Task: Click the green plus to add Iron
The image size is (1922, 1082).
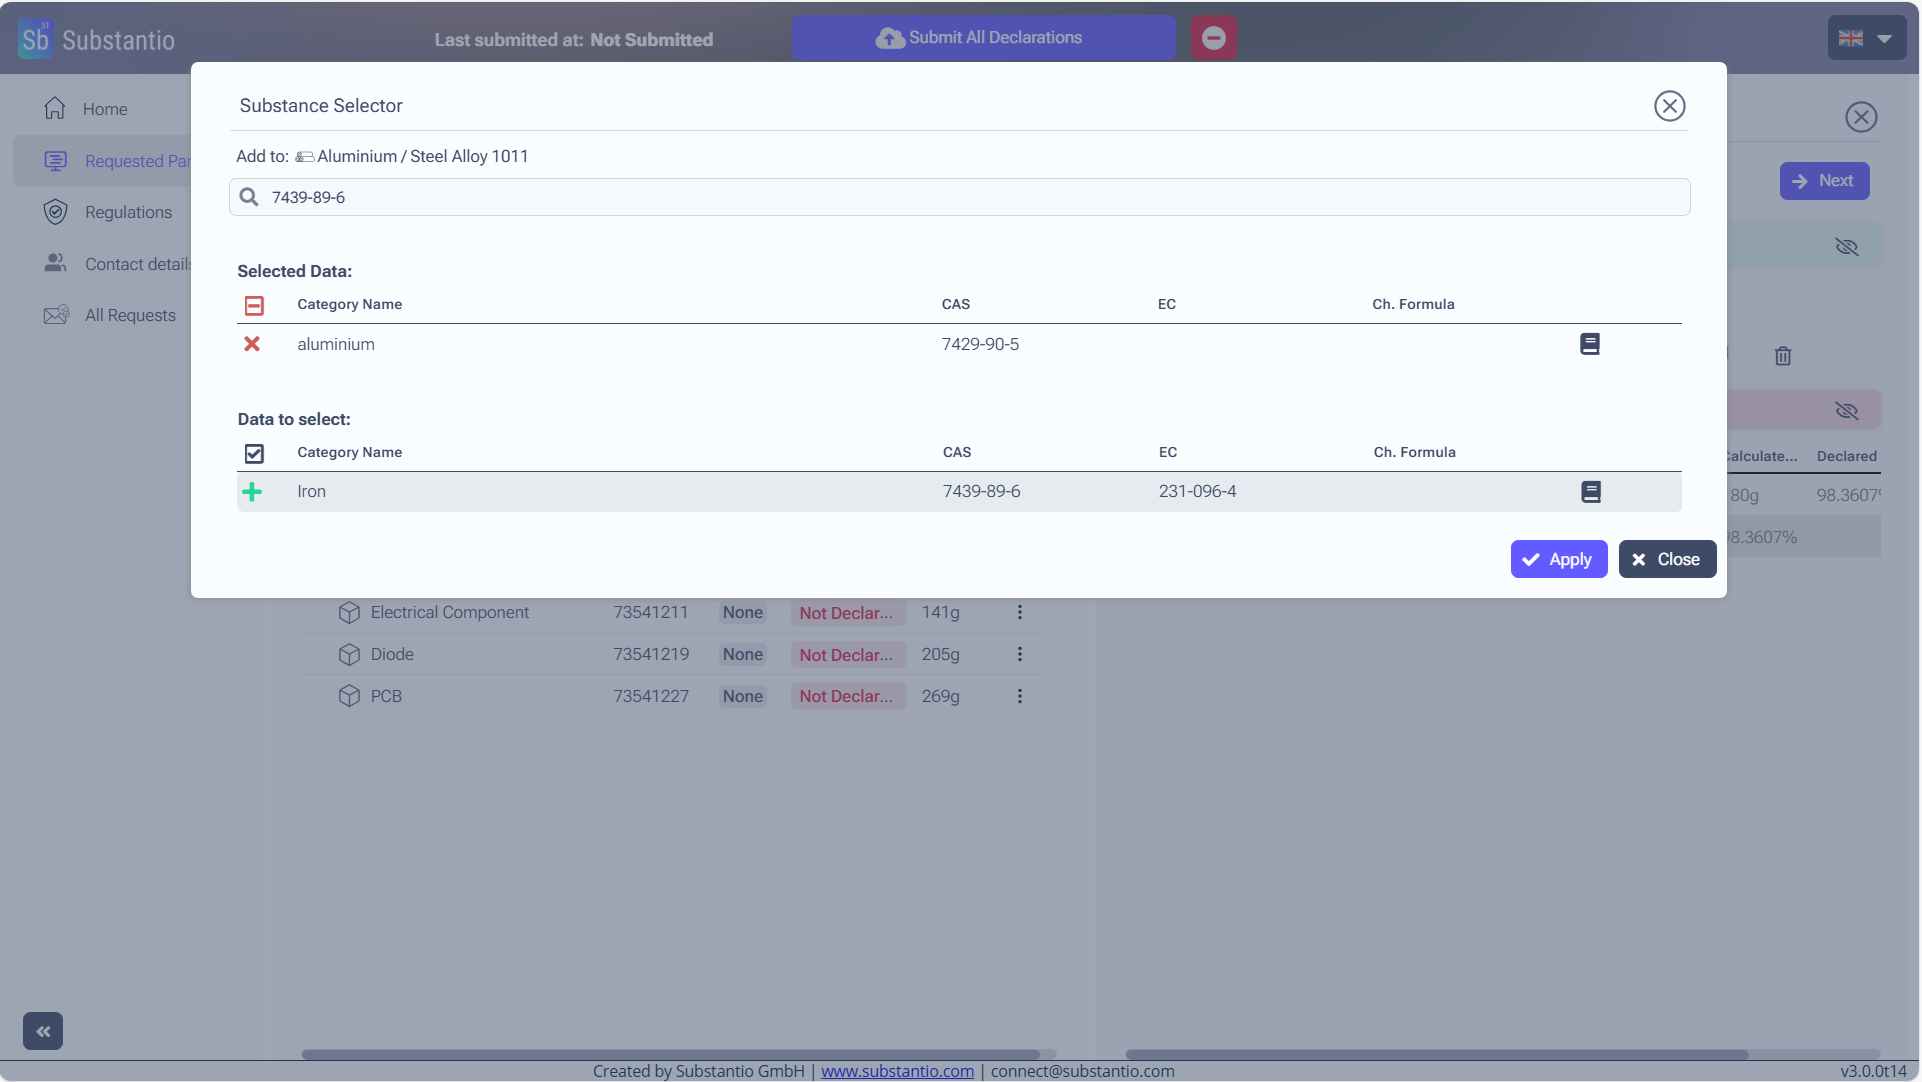Action: [252, 492]
